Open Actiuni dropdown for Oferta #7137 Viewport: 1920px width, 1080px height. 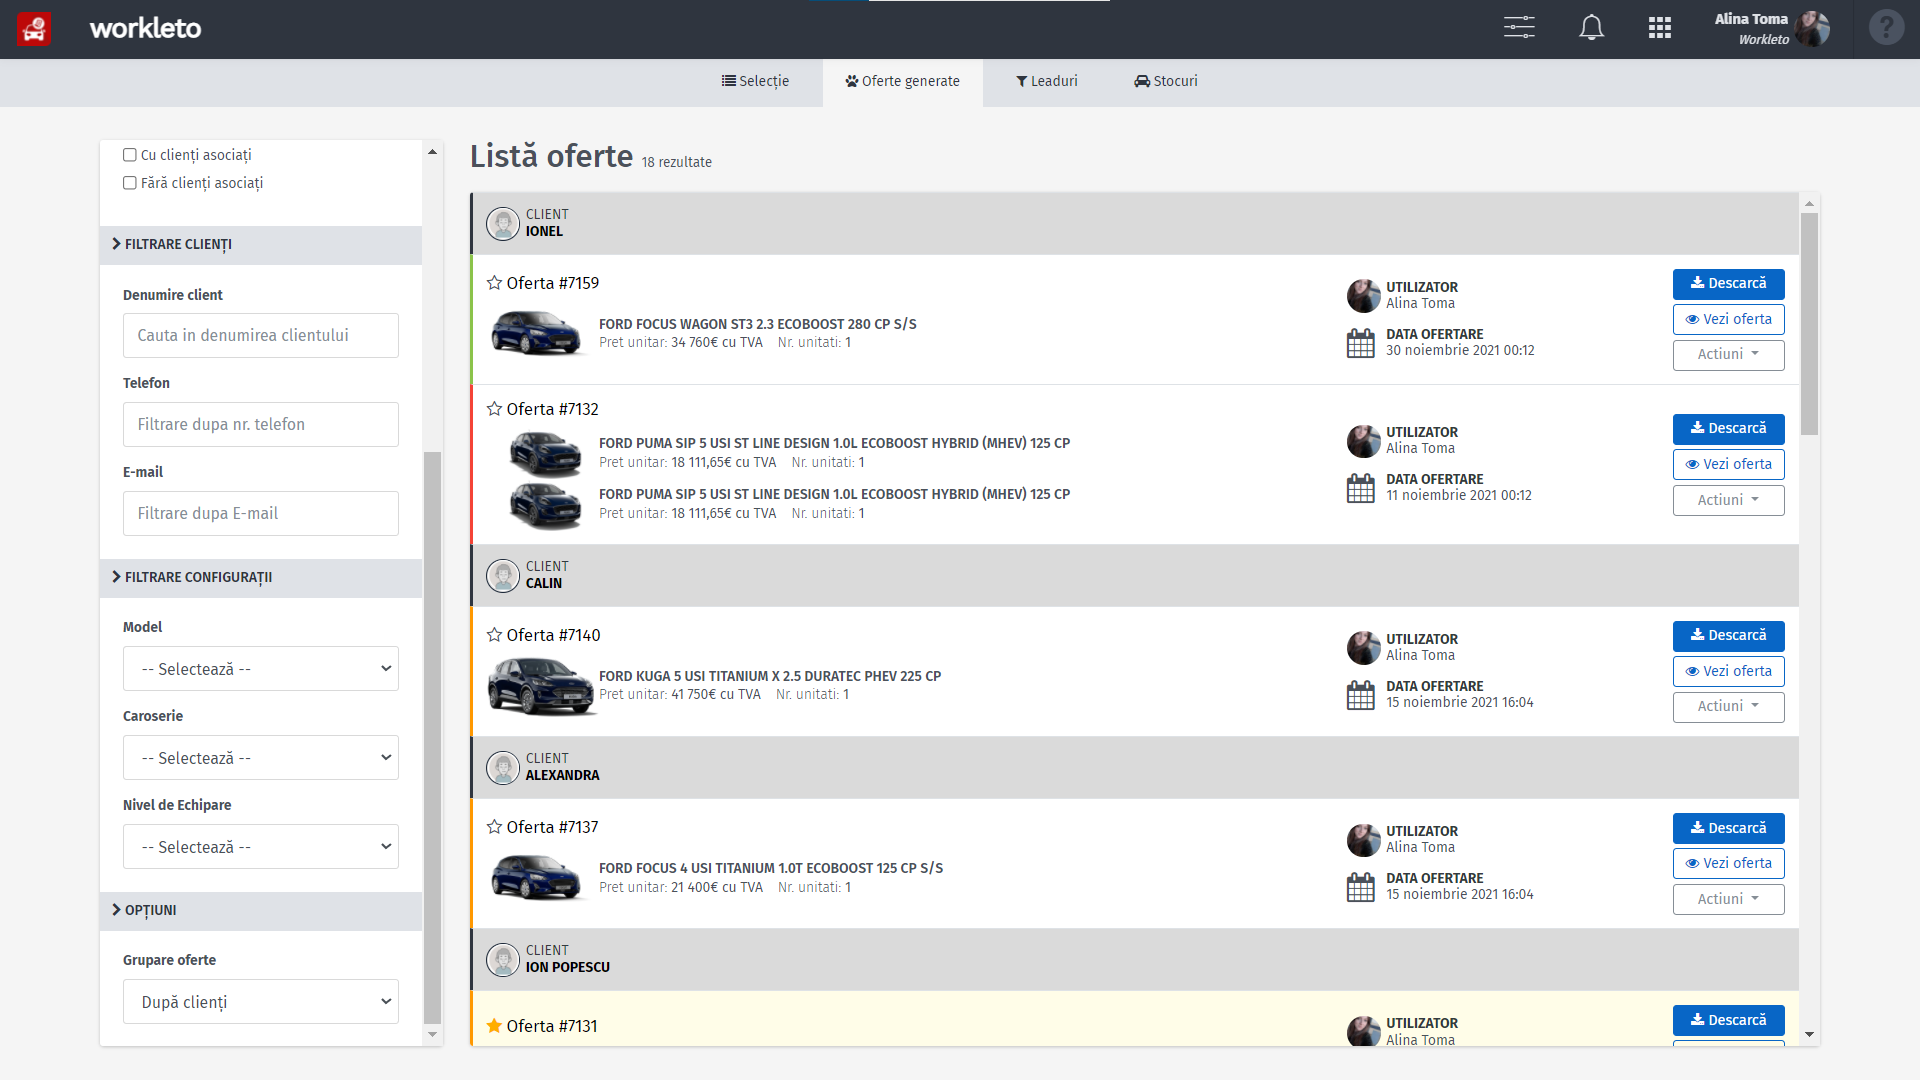pyautogui.click(x=1728, y=899)
